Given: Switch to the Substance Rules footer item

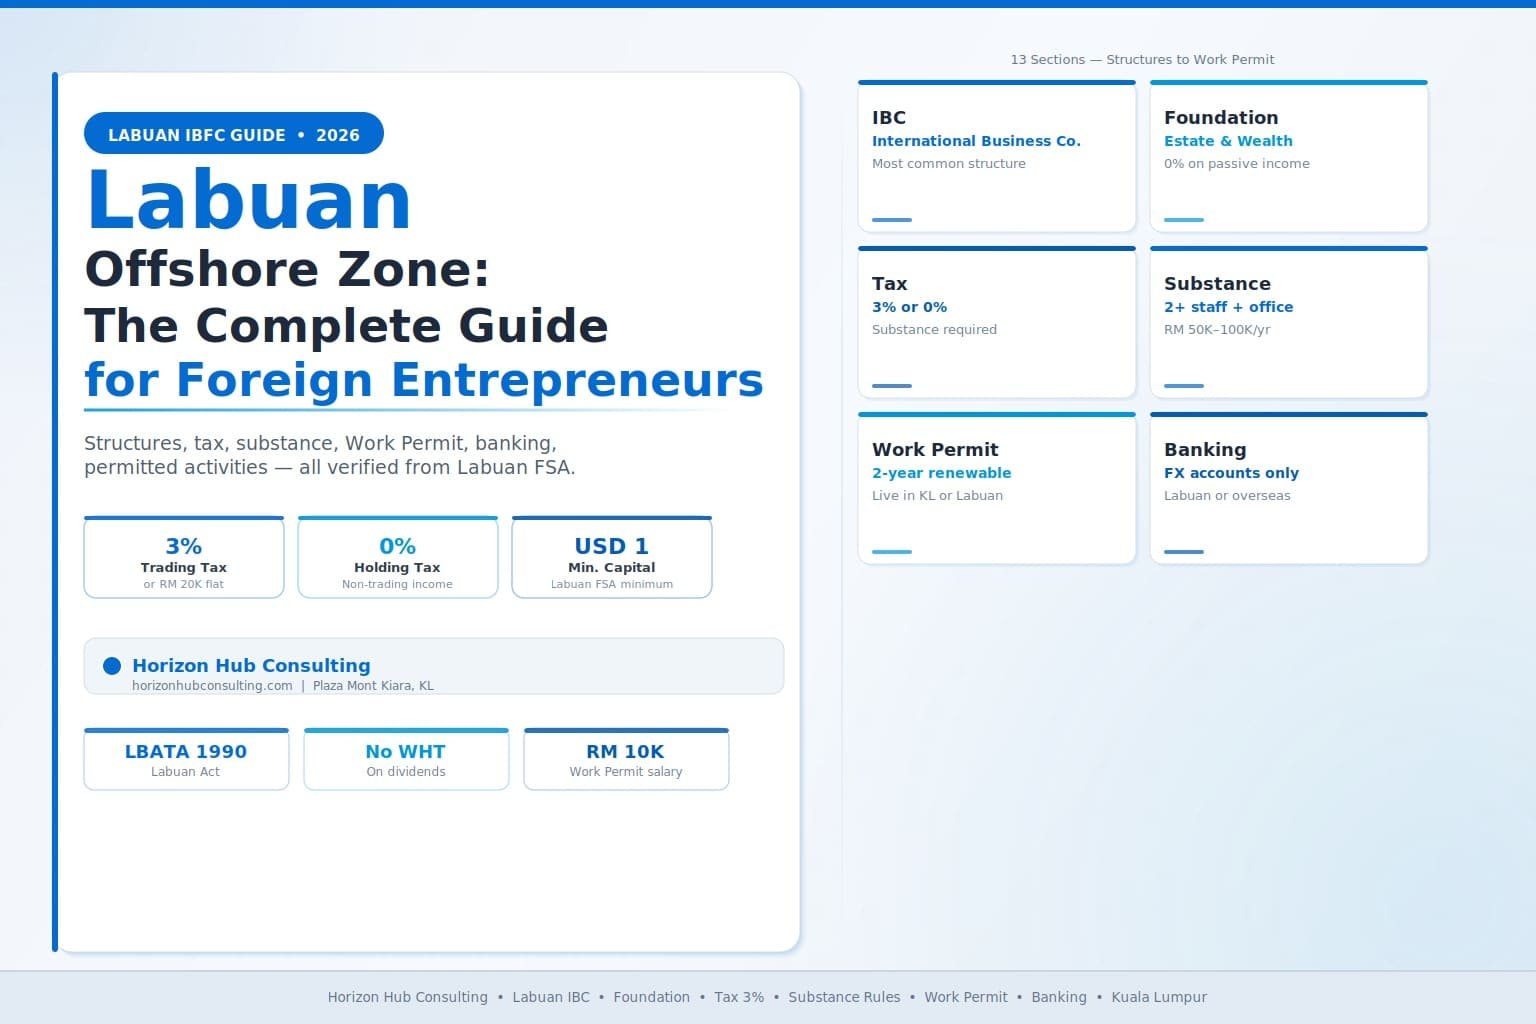Looking at the screenshot, I should click(844, 997).
